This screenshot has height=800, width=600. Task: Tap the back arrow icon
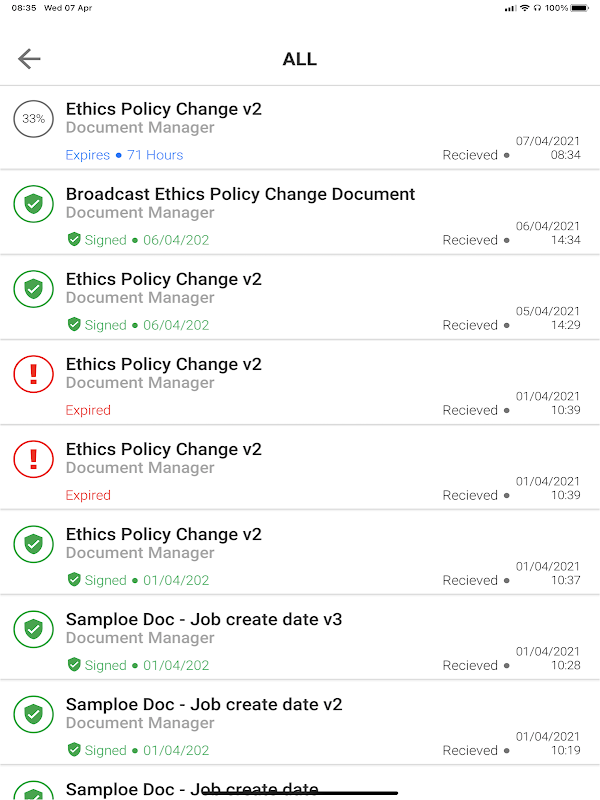click(29, 59)
